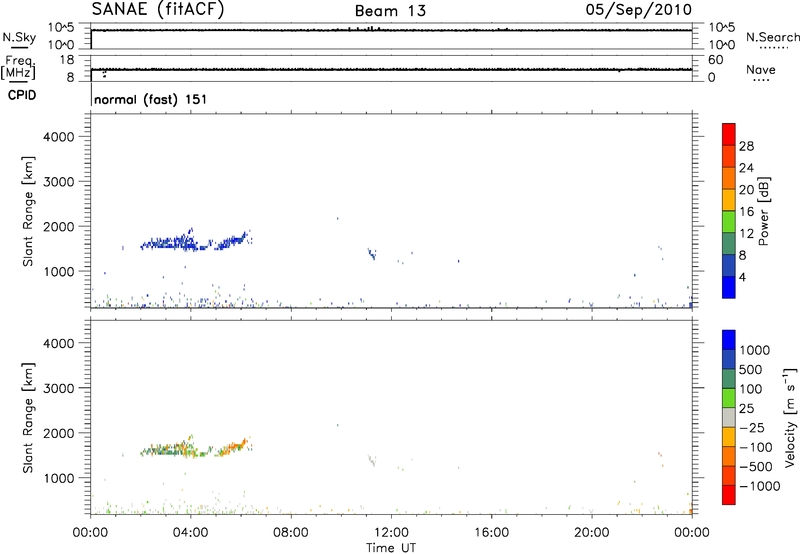800x554 pixels.
Task: Click the 28 value on Power colorbar
Action: (x=746, y=146)
